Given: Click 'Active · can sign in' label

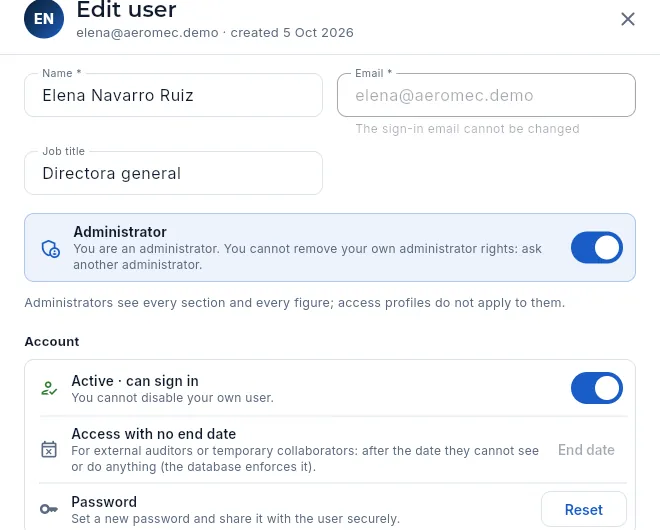Looking at the screenshot, I should [135, 381].
